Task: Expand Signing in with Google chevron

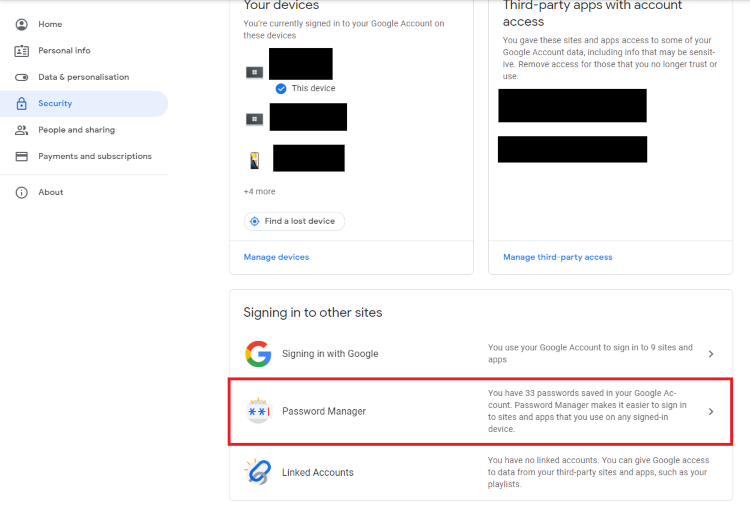Action: point(711,354)
